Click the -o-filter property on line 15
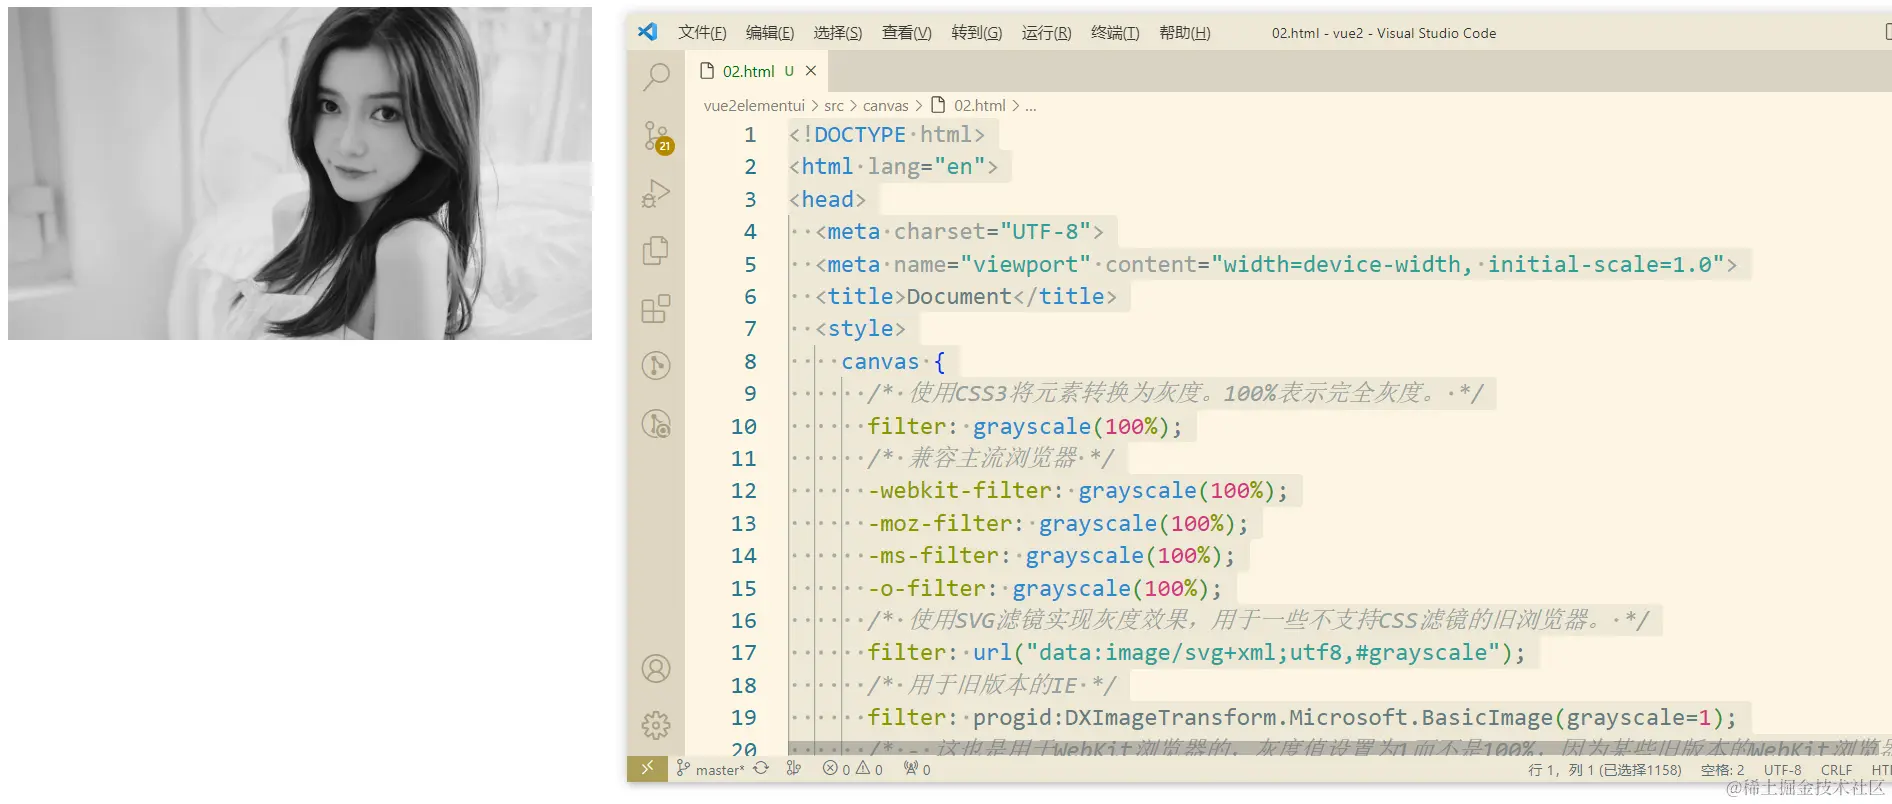 (x=926, y=589)
